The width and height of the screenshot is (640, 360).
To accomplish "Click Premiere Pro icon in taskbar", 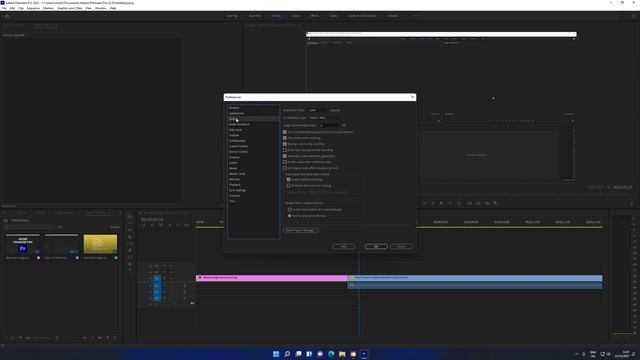I will [364, 354].
